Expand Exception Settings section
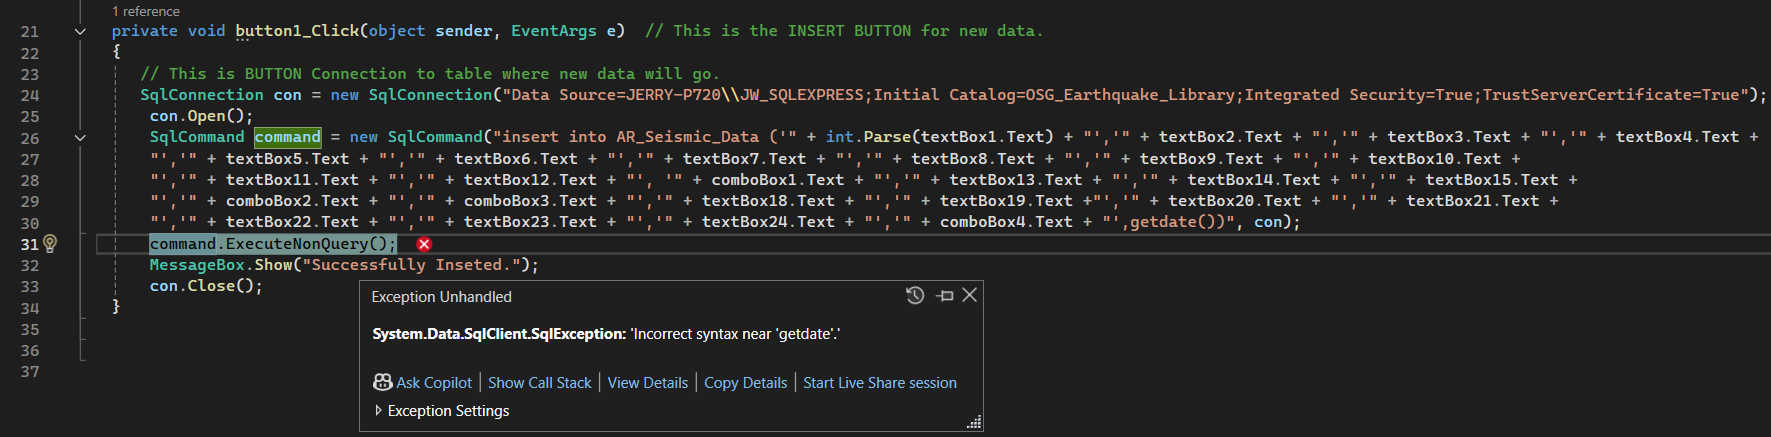This screenshot has height=437, width=1771. coord(378,410)
